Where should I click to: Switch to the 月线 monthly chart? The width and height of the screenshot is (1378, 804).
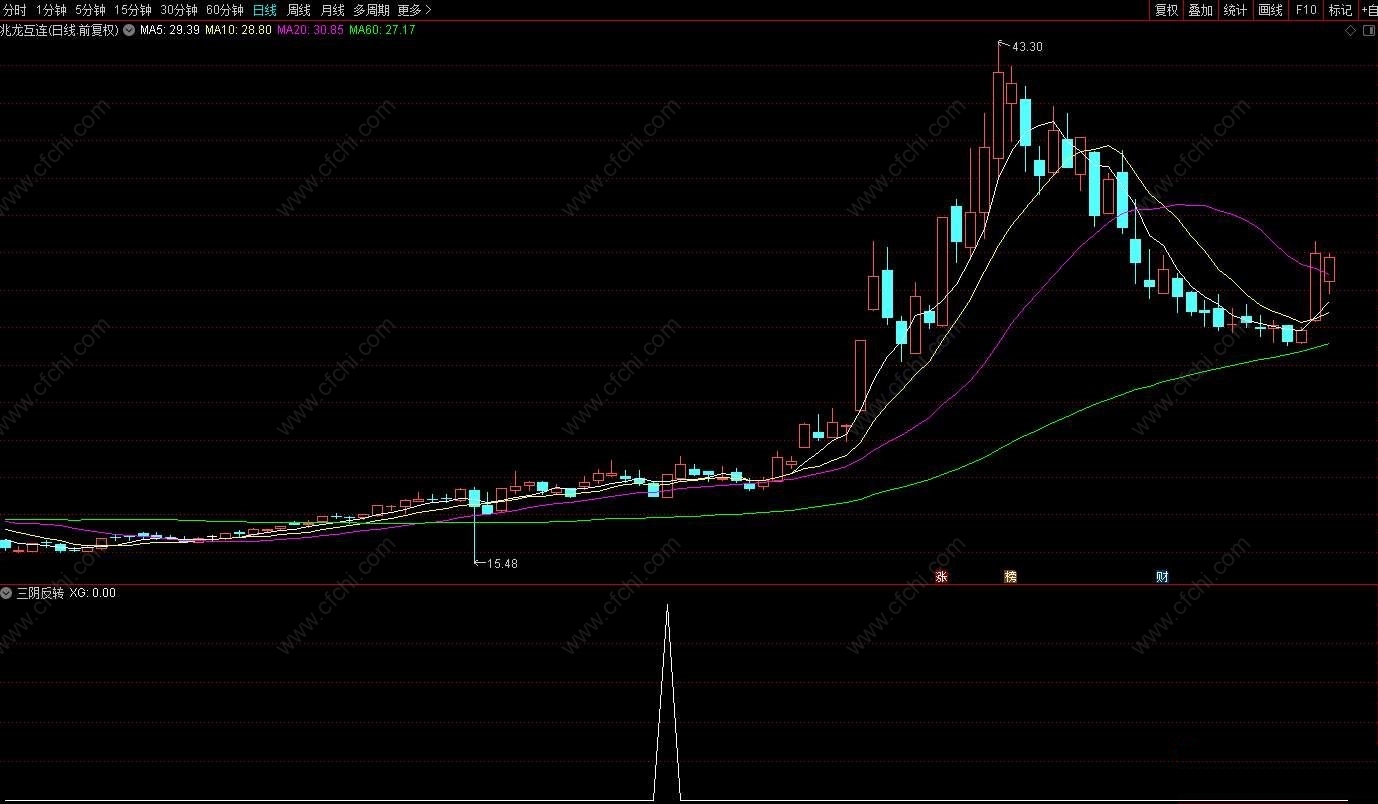click(332, 10)
